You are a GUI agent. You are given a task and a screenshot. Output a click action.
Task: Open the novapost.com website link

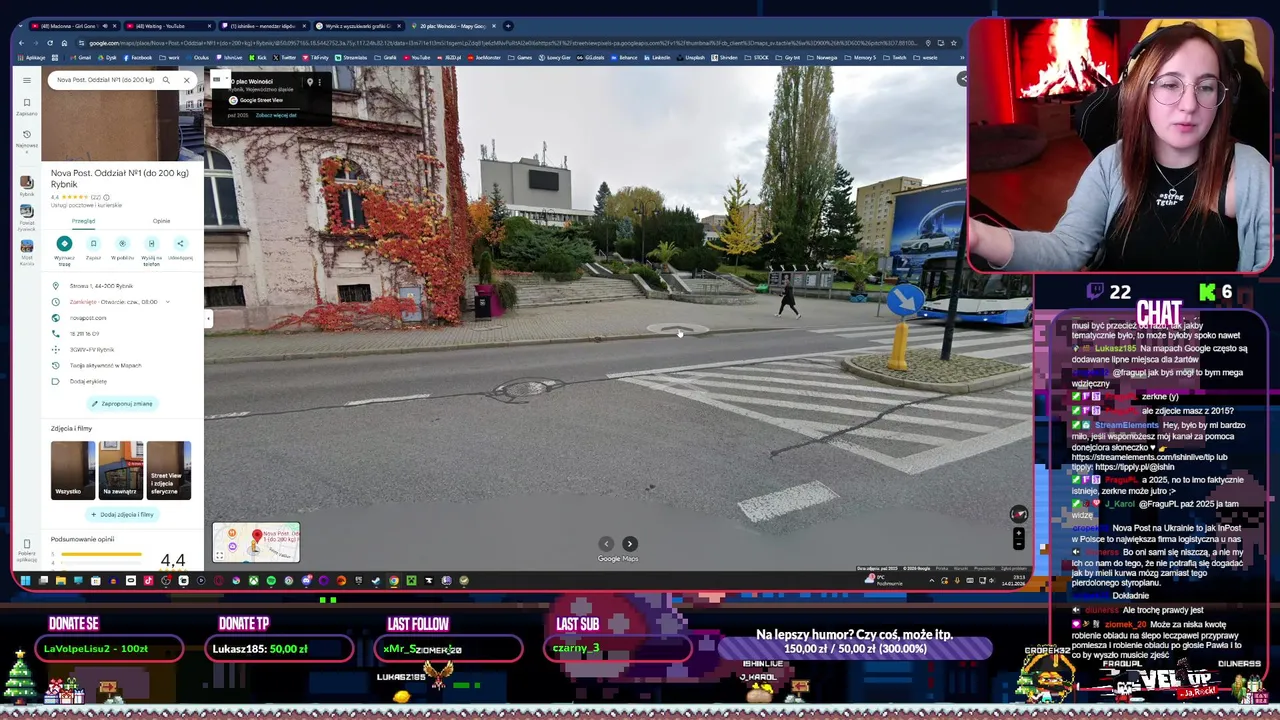pyautogui.click(x=88, y=318)
